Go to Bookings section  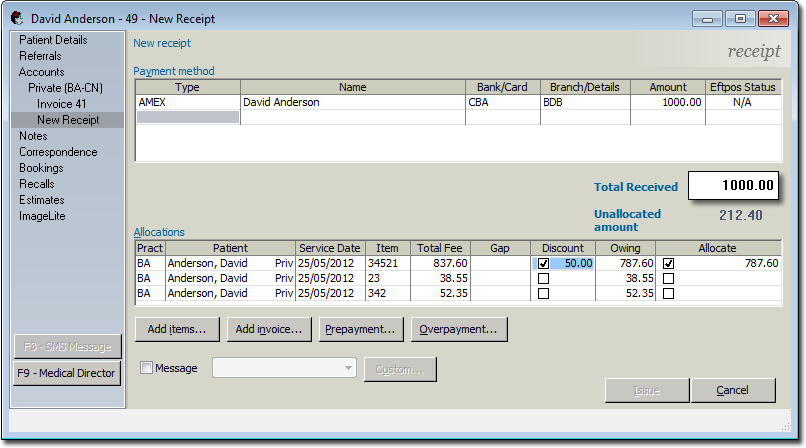(41, 168)
